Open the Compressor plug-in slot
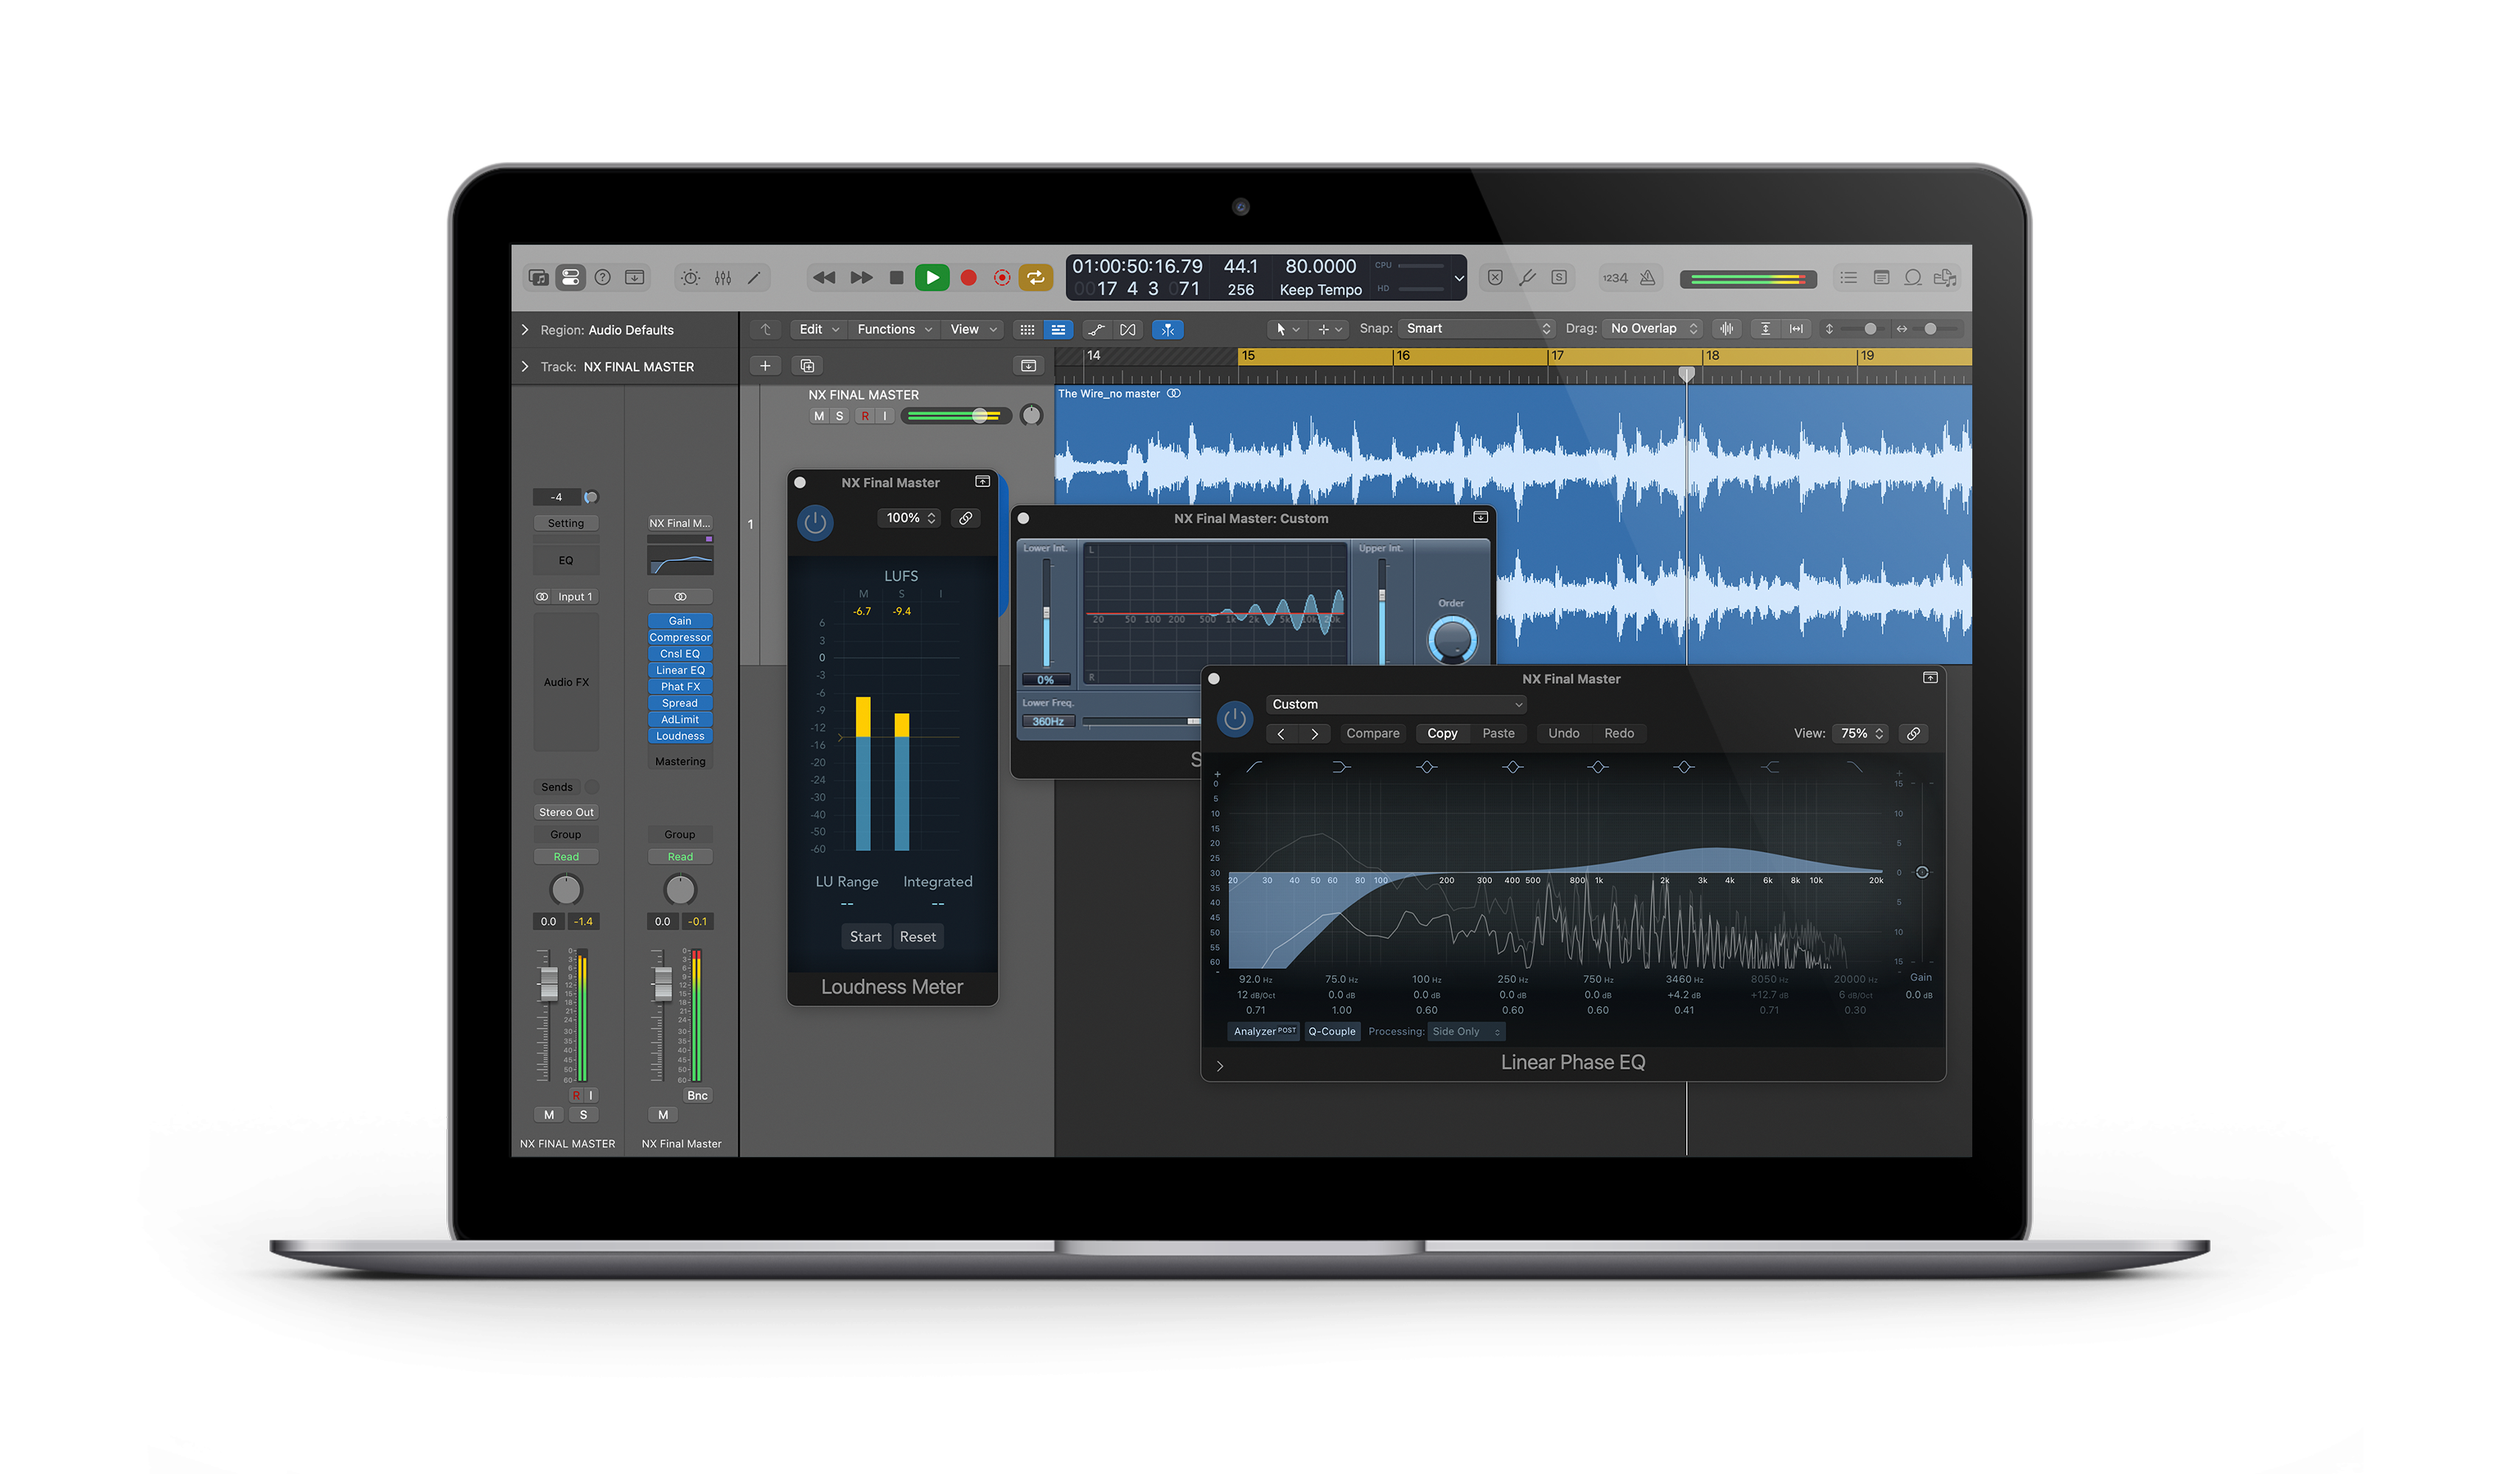The image size is (2500, 1474). (x=680, y=637)
